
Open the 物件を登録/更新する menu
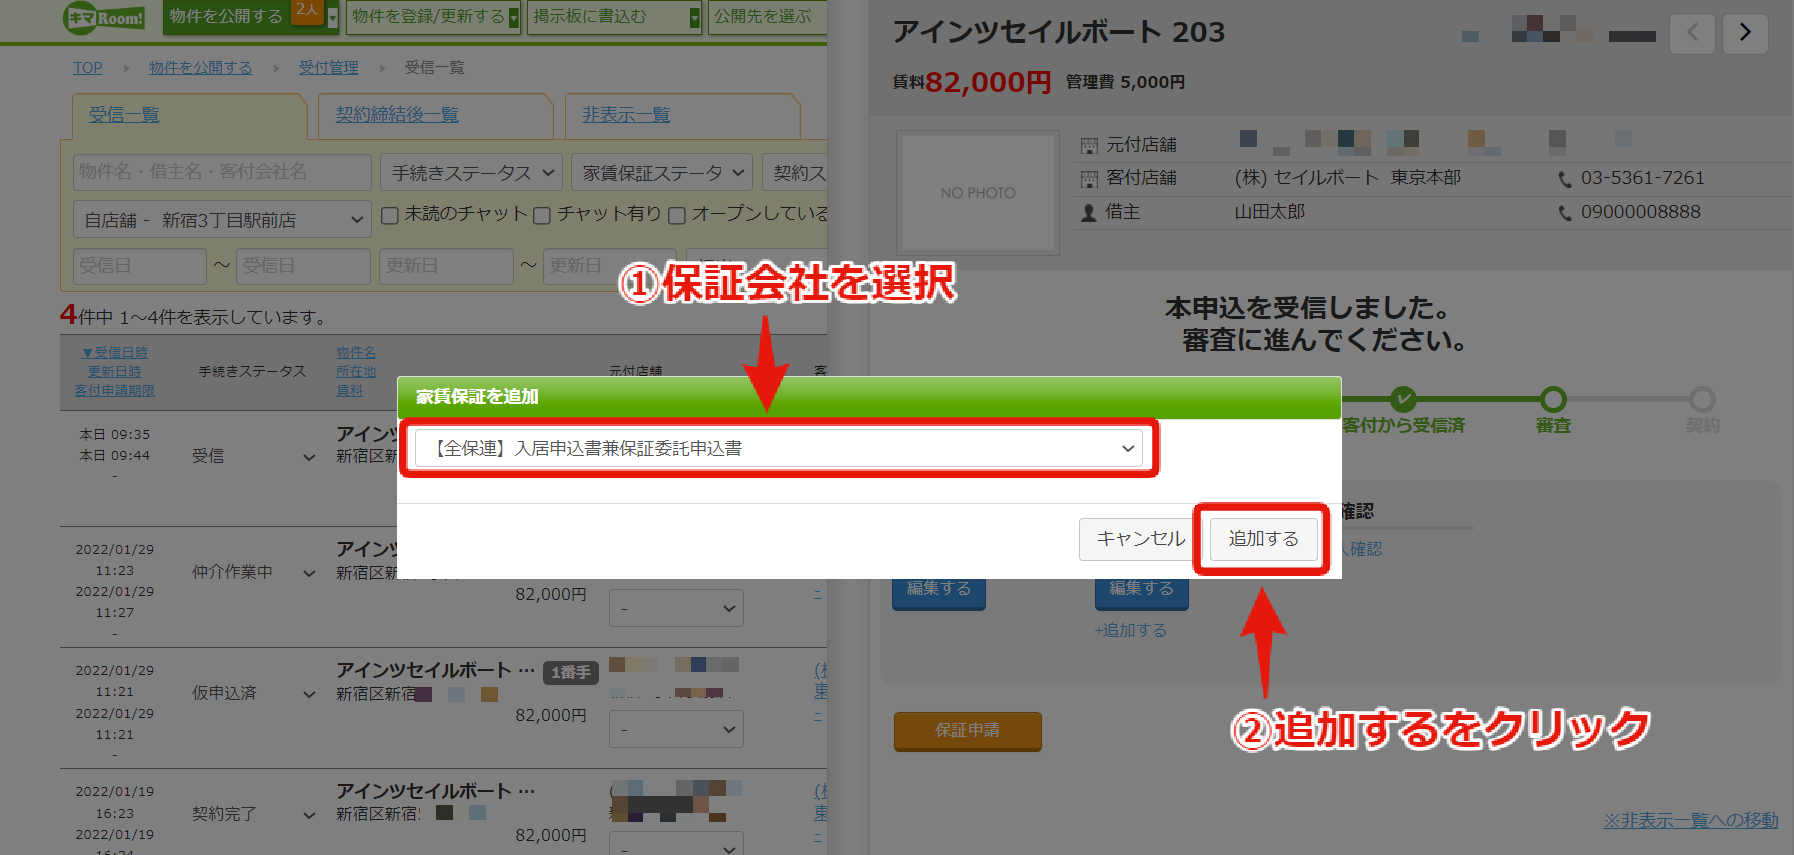tap(434, 17)
